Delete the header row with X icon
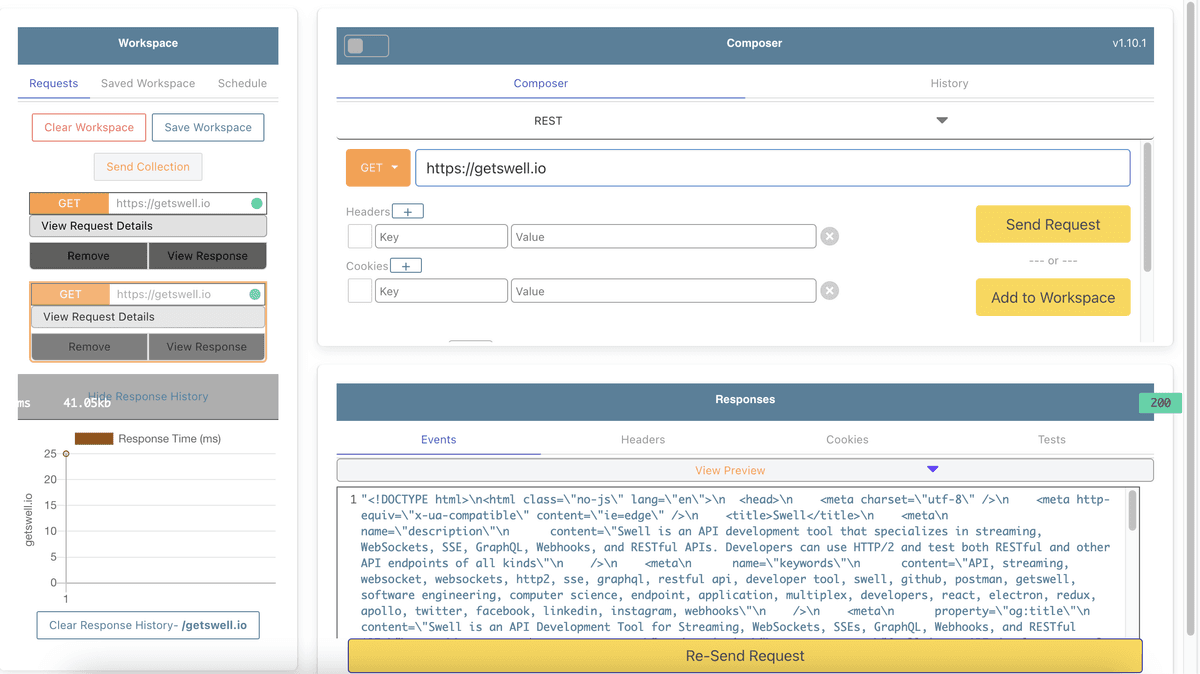The image size is (1200, 674). pyautogui.click(x=829, y=237)
